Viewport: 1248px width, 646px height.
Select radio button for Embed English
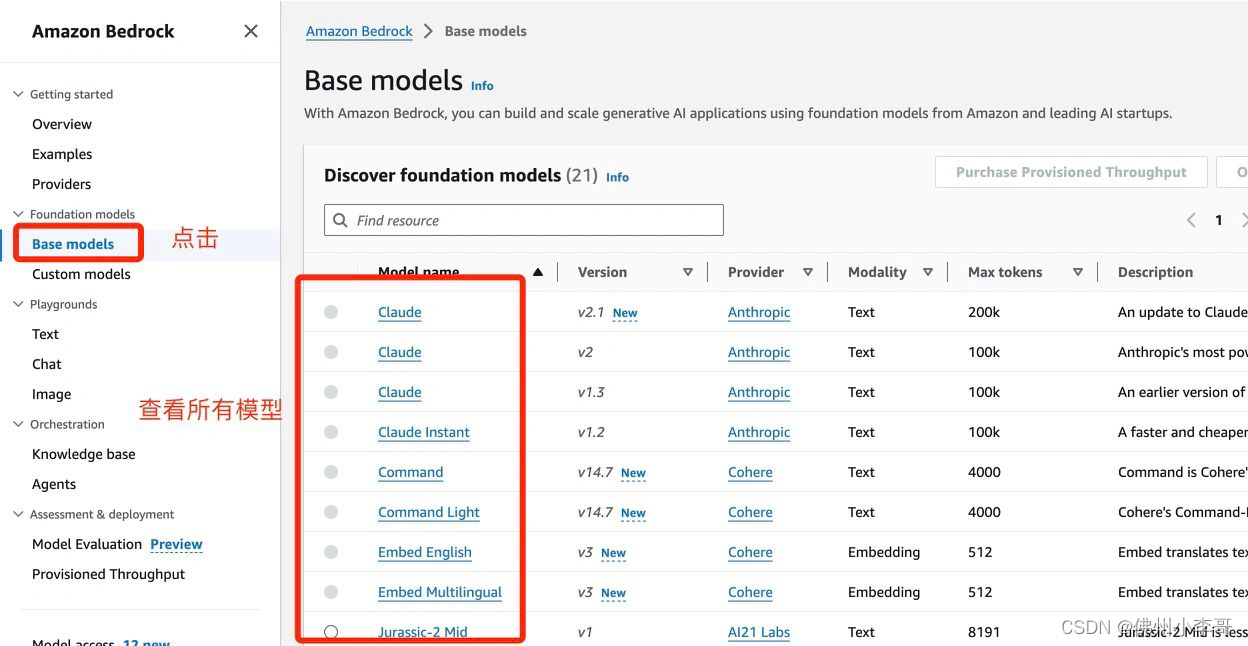(x=331, y=552)
